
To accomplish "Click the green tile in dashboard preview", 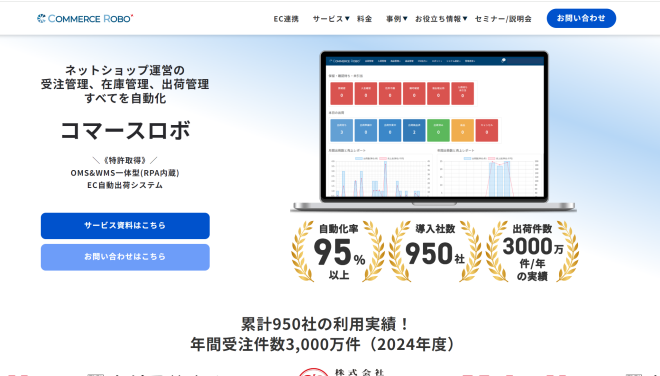I will [438, 130].
